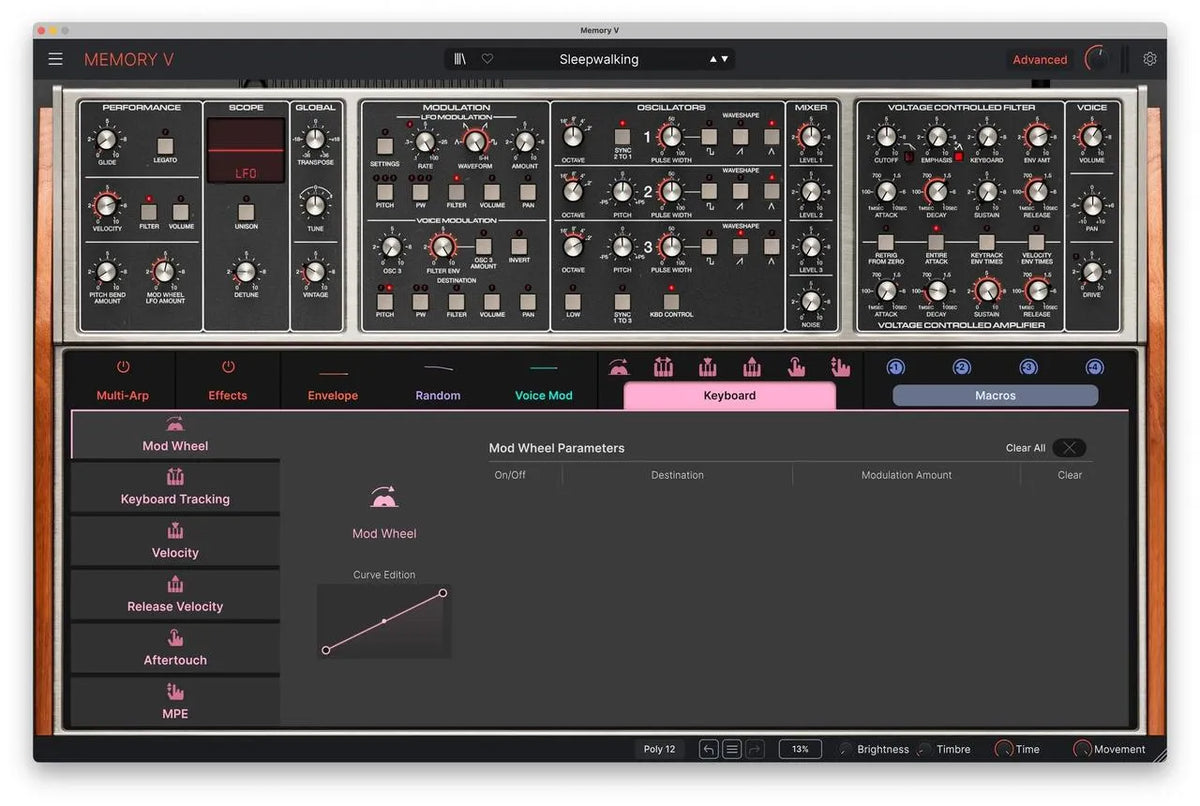The height and width of the screenshot is (806, 1200).
Task: Open the settings gear icon
Action: pyautogui.click(x=1150, y=59)
